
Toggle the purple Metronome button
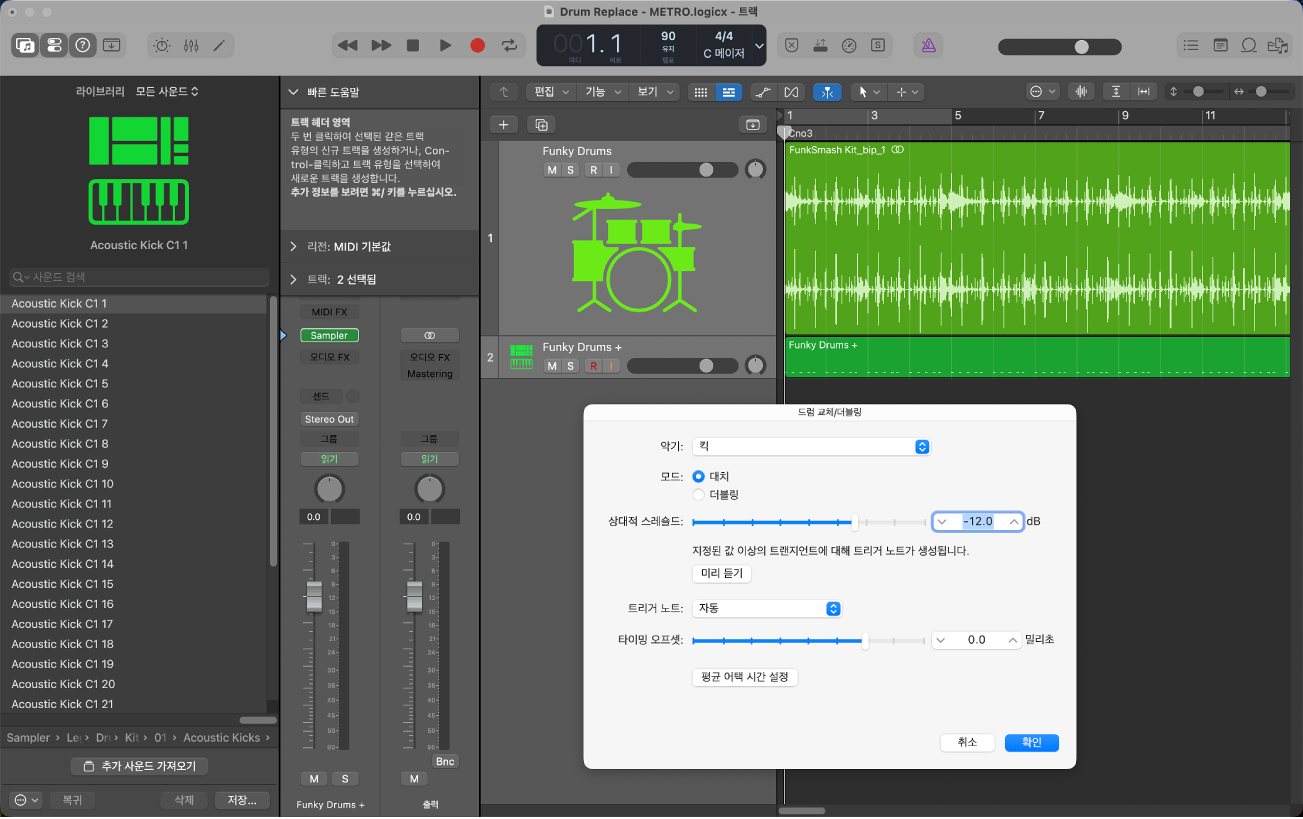pyautogui.click(x=928, y=45)
